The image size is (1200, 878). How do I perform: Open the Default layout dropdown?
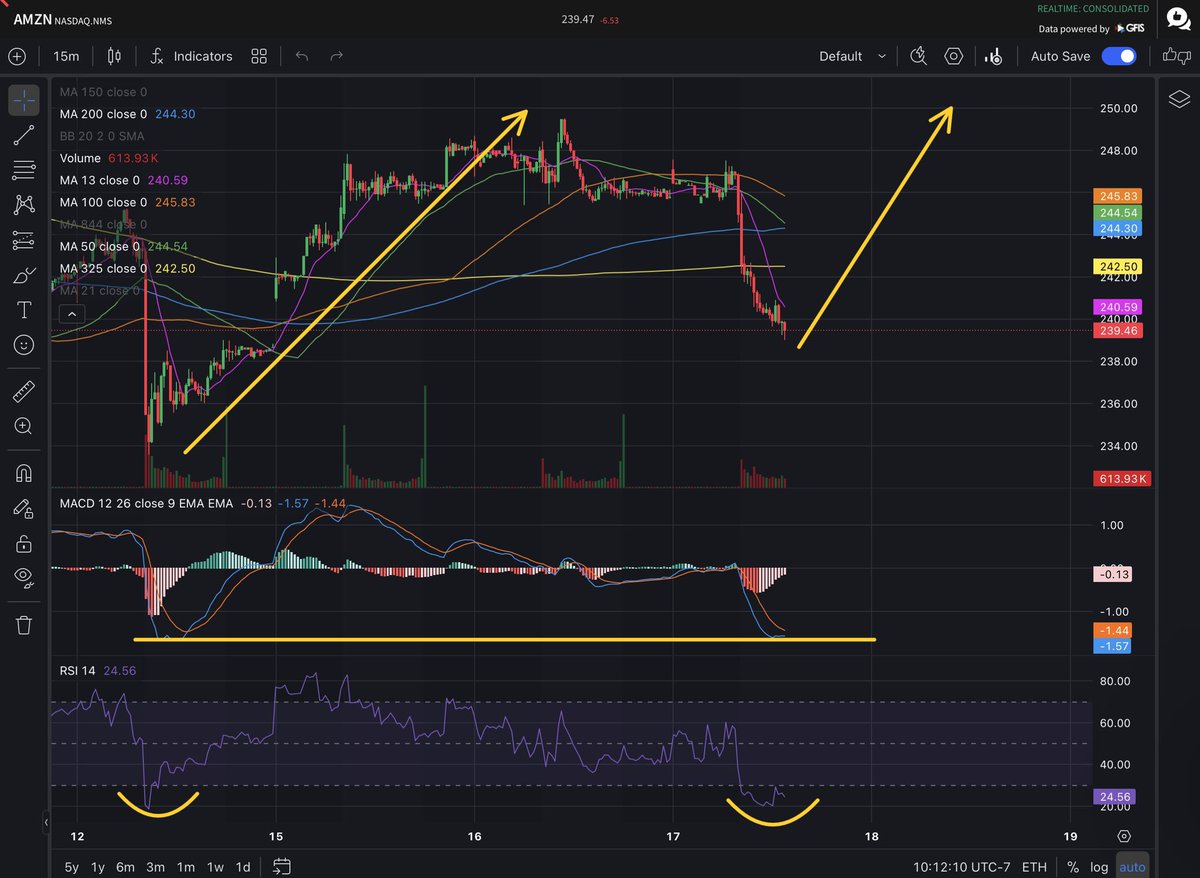point(852,56)
